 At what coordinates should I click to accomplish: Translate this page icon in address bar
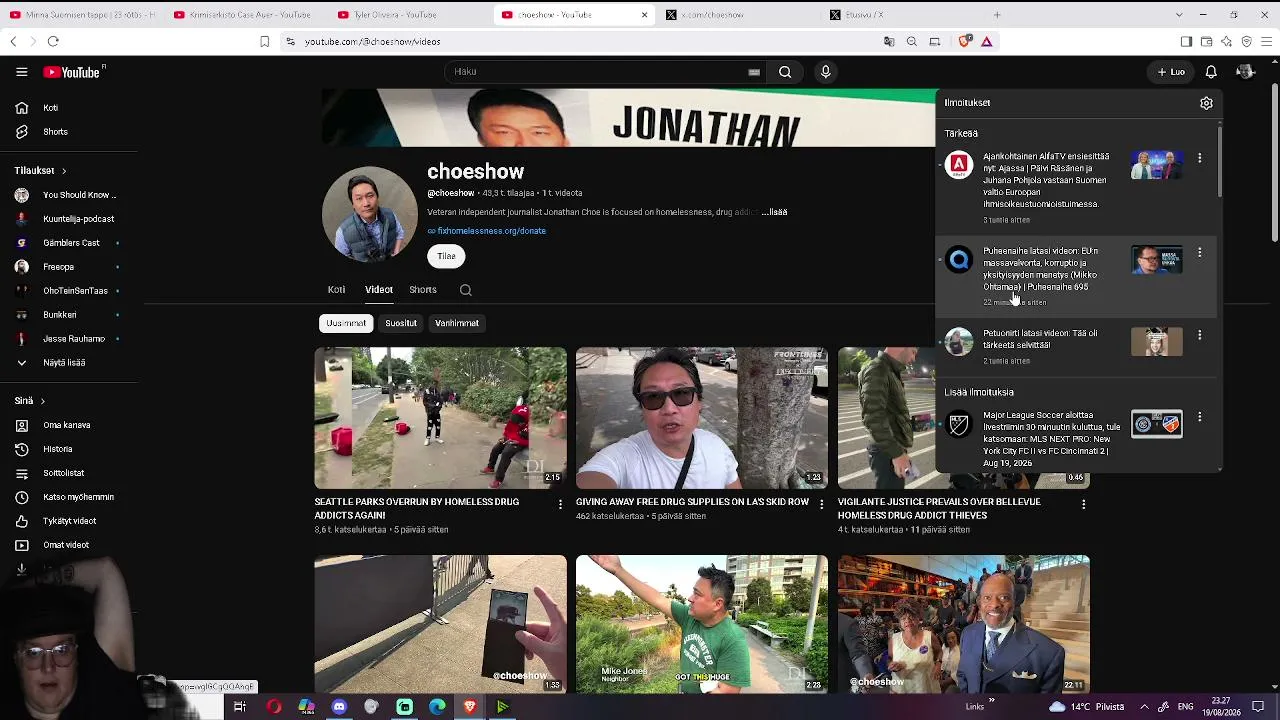pyautogui.click(x=889, y=41)
